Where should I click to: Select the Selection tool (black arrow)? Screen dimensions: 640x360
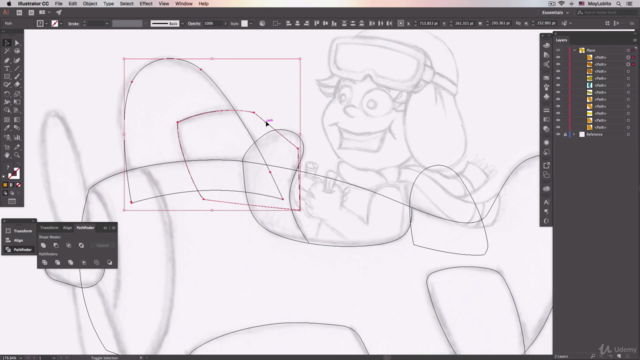[x=7, y=42]
